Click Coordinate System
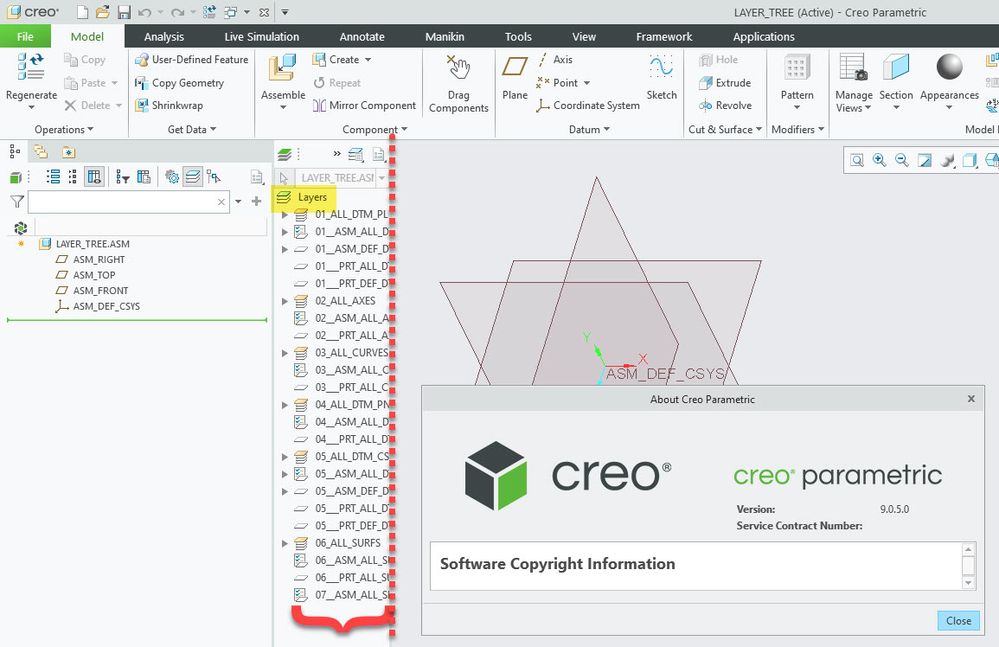This screenshot has height=647, width=999. tap(587, 106)
